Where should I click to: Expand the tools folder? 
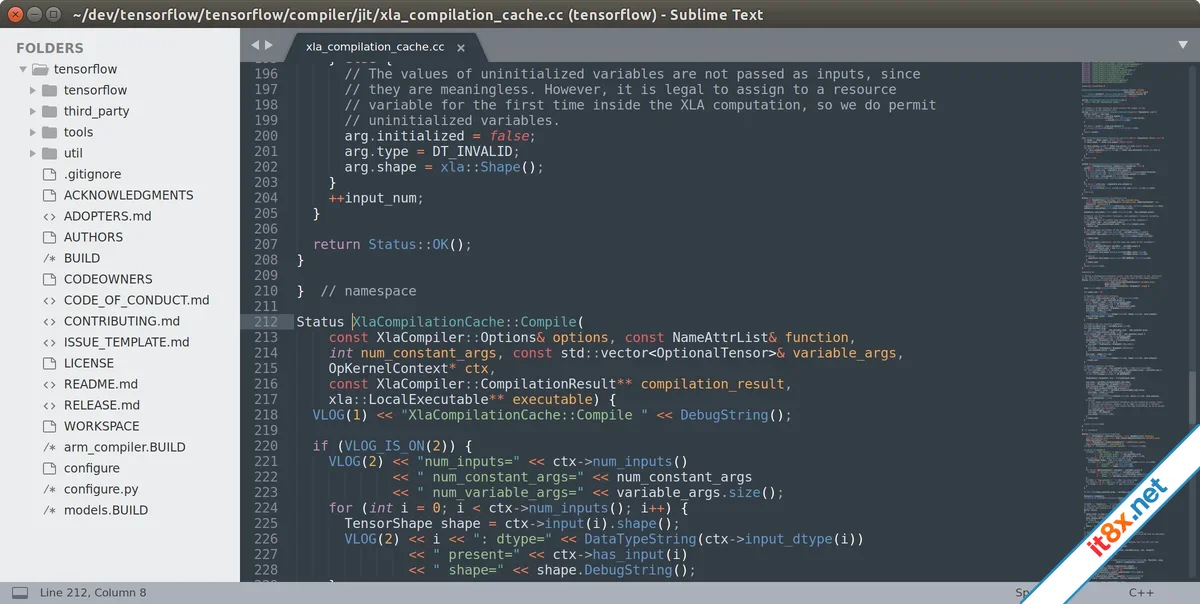click(x=33, y=132)
